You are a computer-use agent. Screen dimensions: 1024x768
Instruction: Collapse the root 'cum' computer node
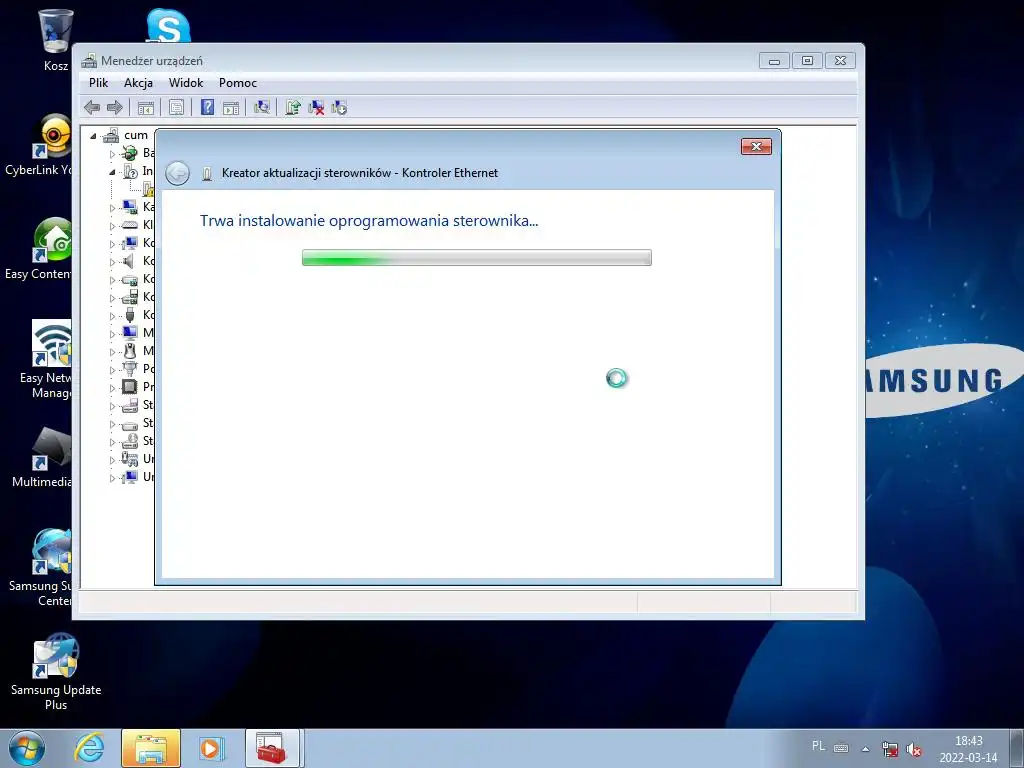[93, 136]
